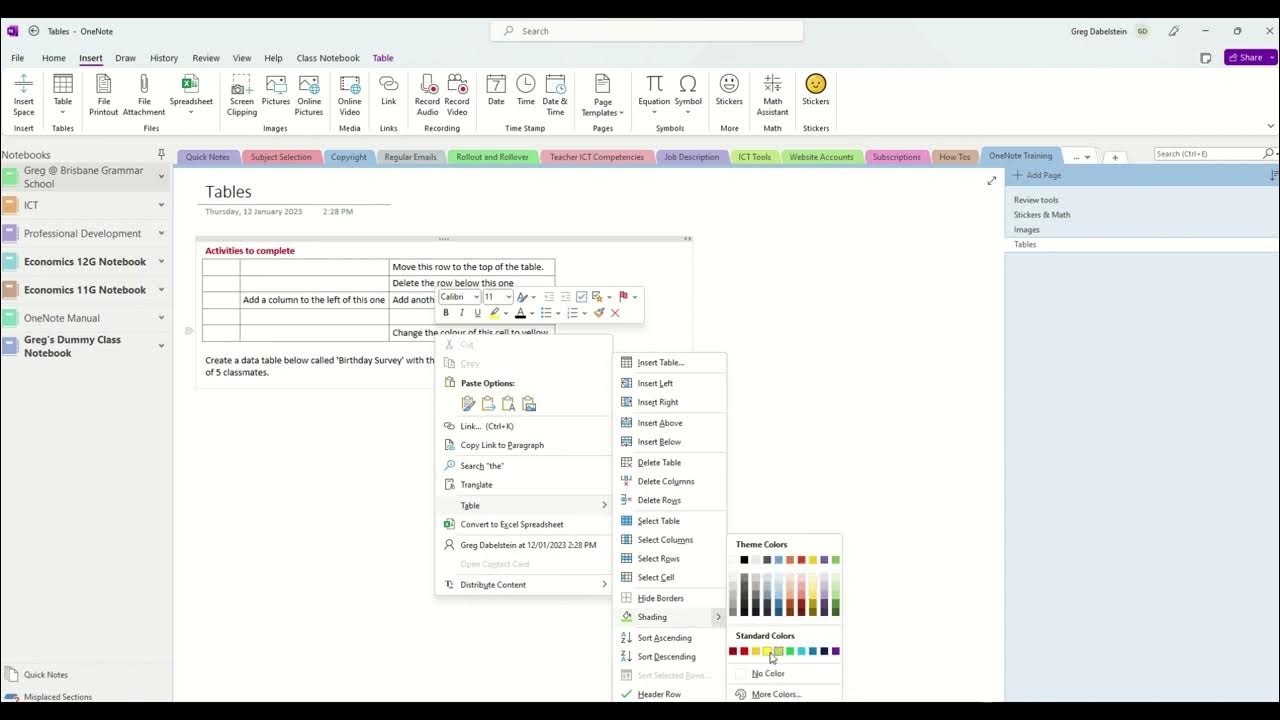Click the File Printout icon

point(104,85)
